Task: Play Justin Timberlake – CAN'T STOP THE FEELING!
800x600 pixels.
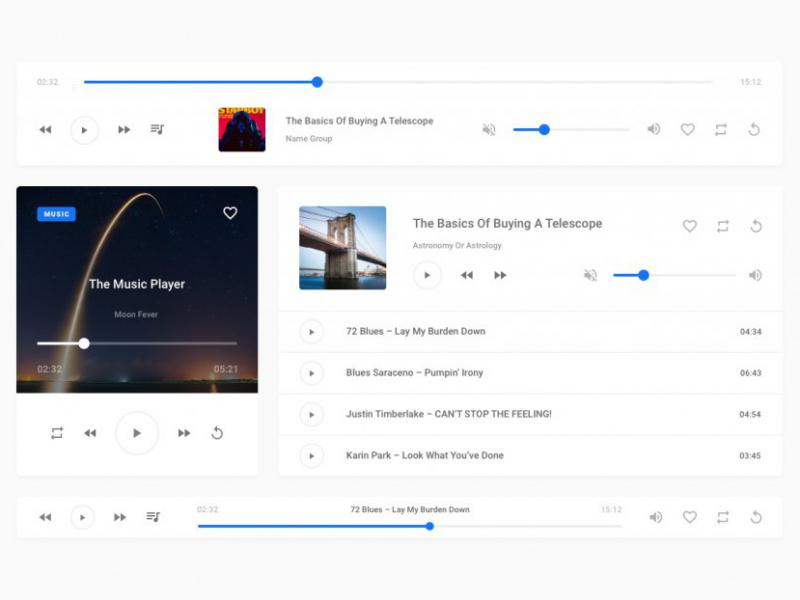Action: (311, 414)
